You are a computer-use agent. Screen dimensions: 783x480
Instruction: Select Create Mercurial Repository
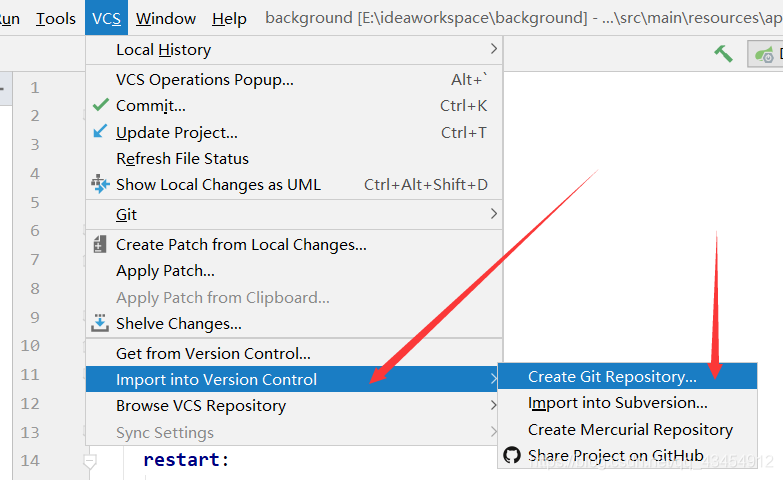(630, 429)
